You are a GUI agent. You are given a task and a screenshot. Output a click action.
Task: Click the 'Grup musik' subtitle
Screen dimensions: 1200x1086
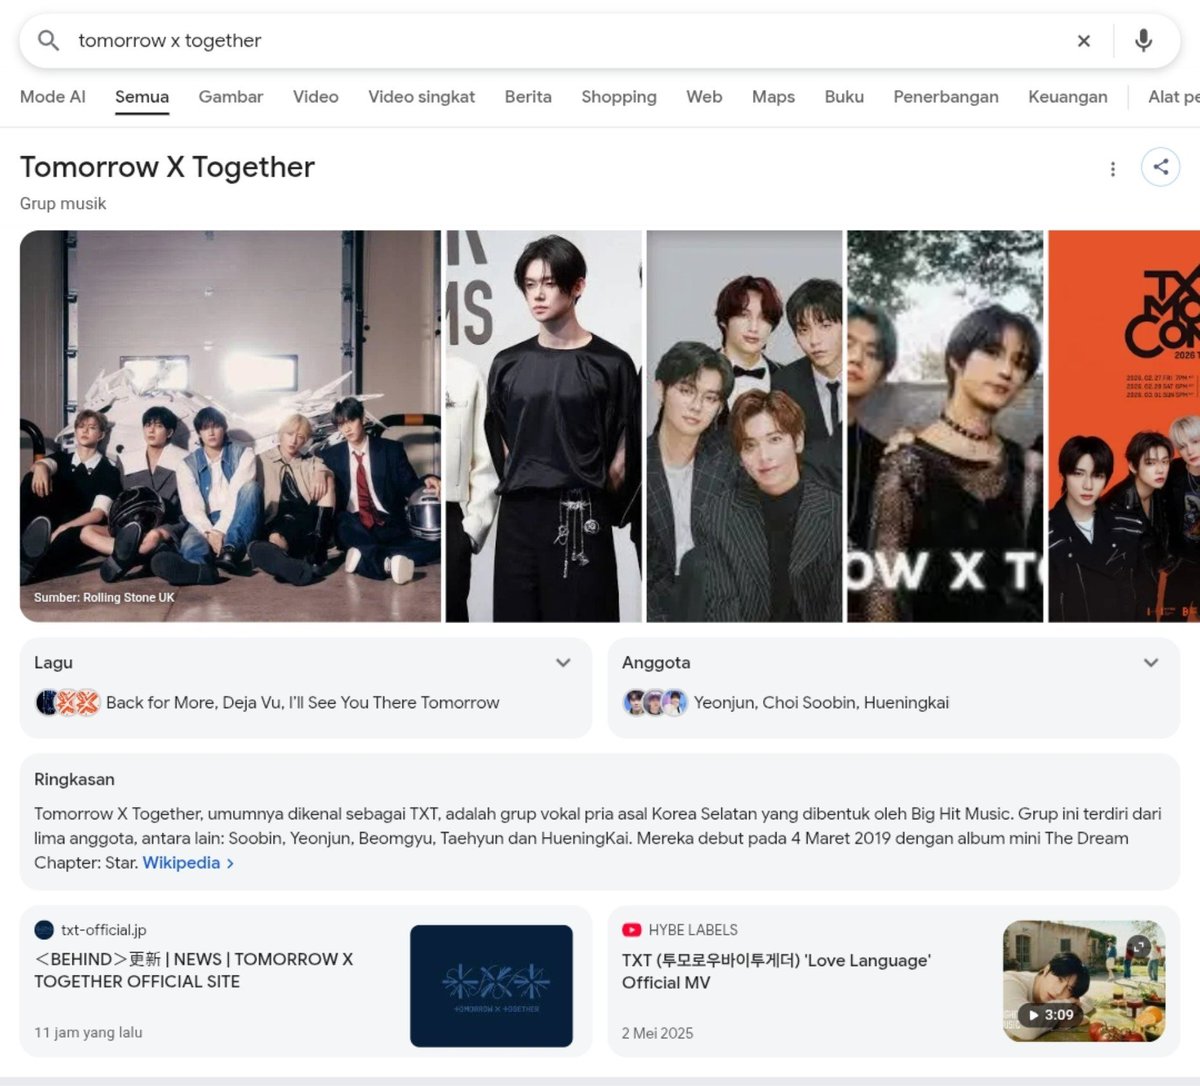[63, 203]
